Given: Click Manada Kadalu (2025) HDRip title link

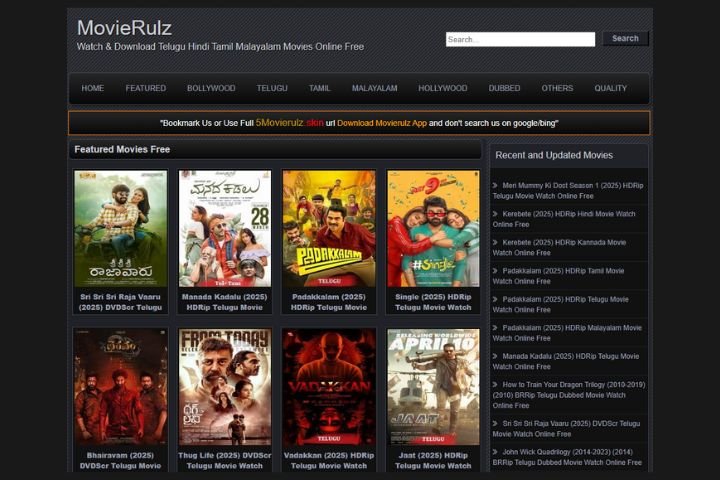Looking at the screenshot, I should coord(225,302).
